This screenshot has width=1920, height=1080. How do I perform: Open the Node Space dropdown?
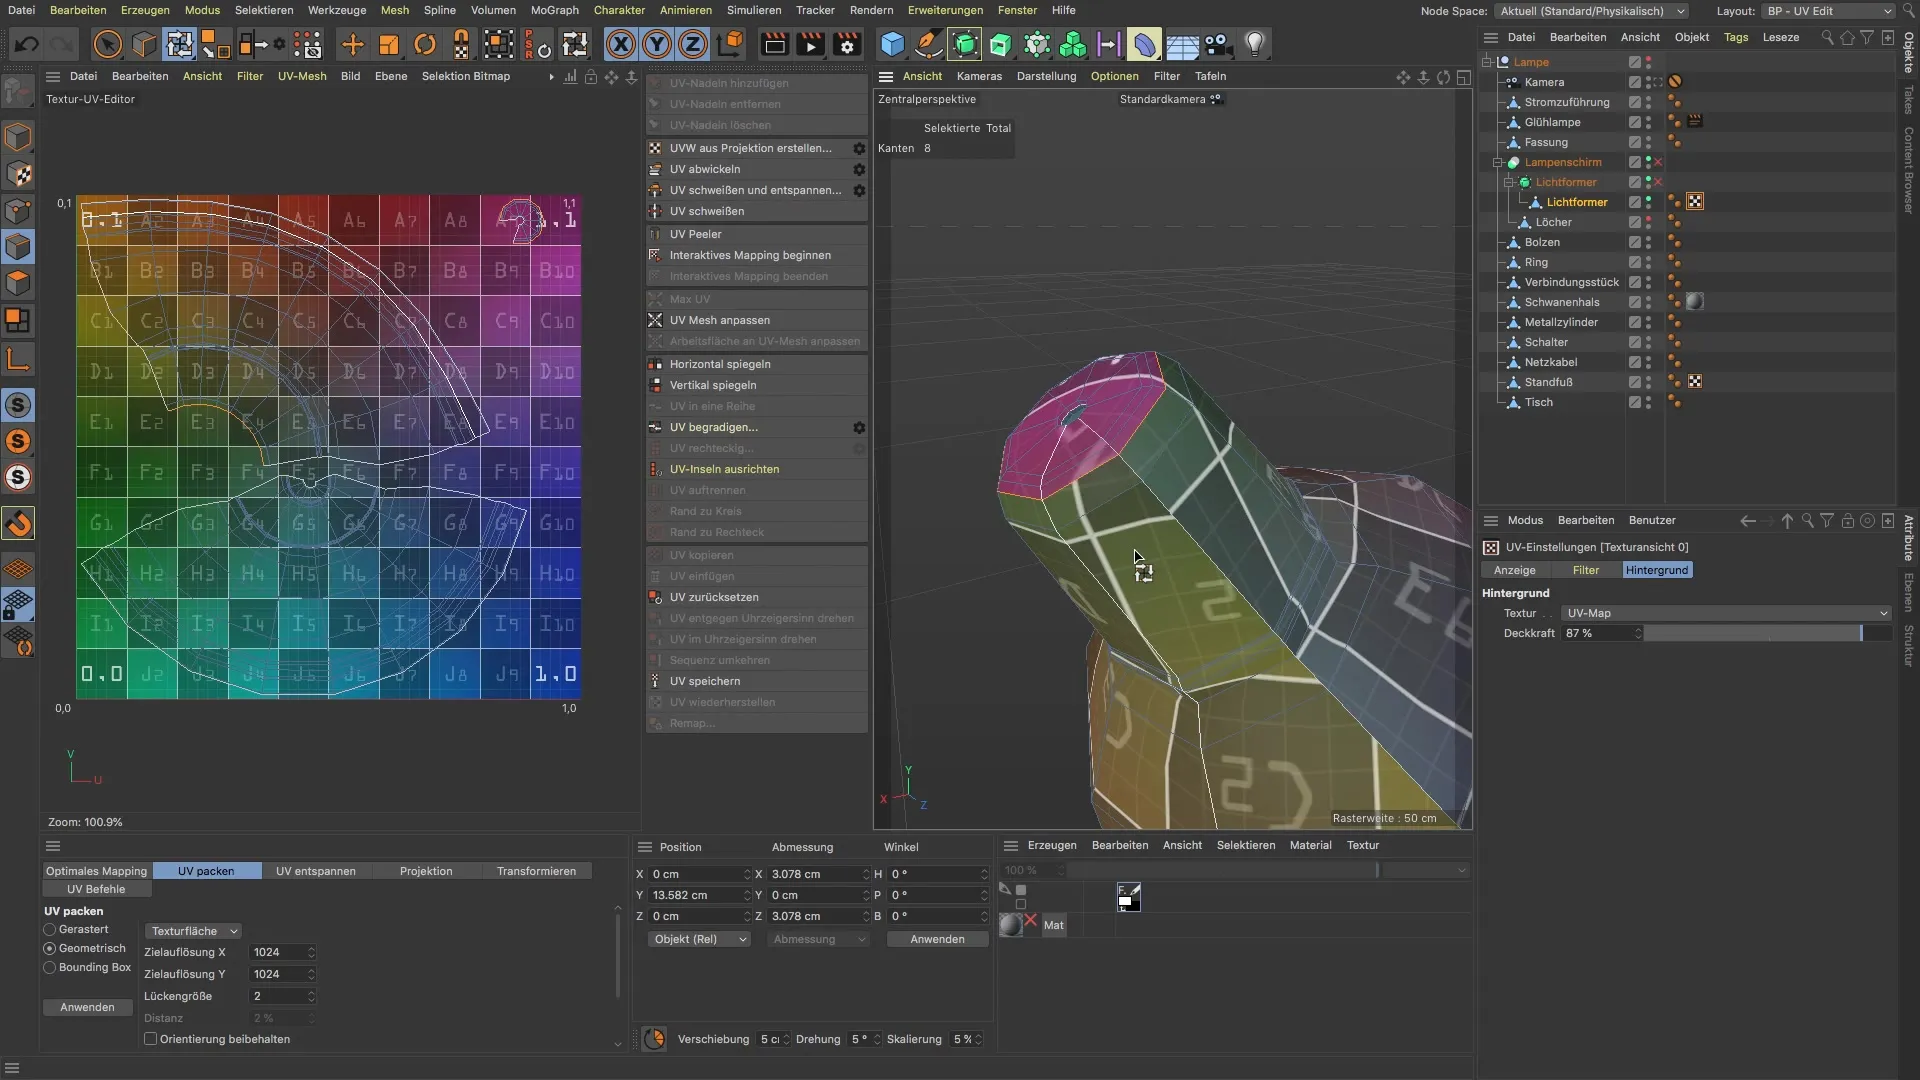pyautogui.click(x=1592, y=11)
